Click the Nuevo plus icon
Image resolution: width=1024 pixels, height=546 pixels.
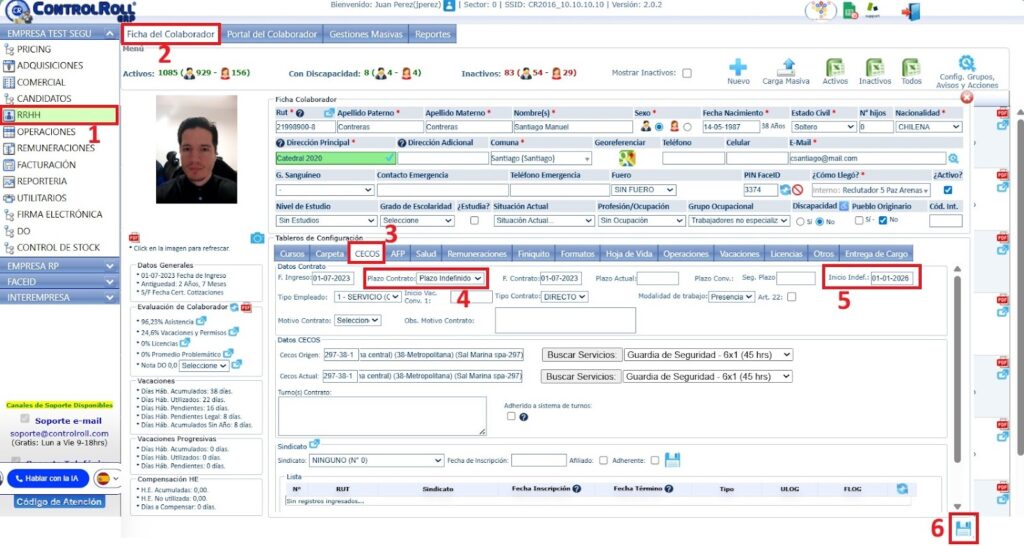pyautogui.click(x=738, y=67)
